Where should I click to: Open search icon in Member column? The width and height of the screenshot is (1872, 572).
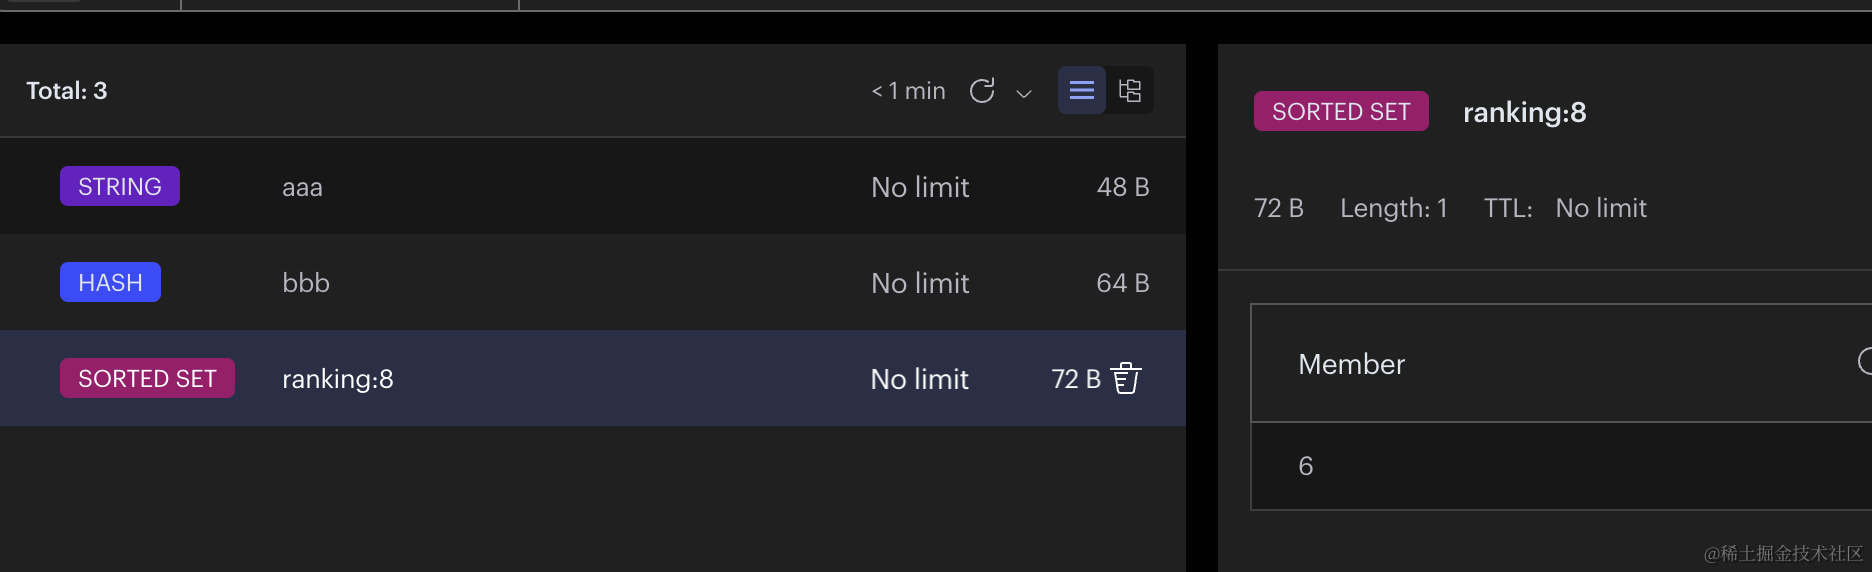click(x=1864, y=361)
